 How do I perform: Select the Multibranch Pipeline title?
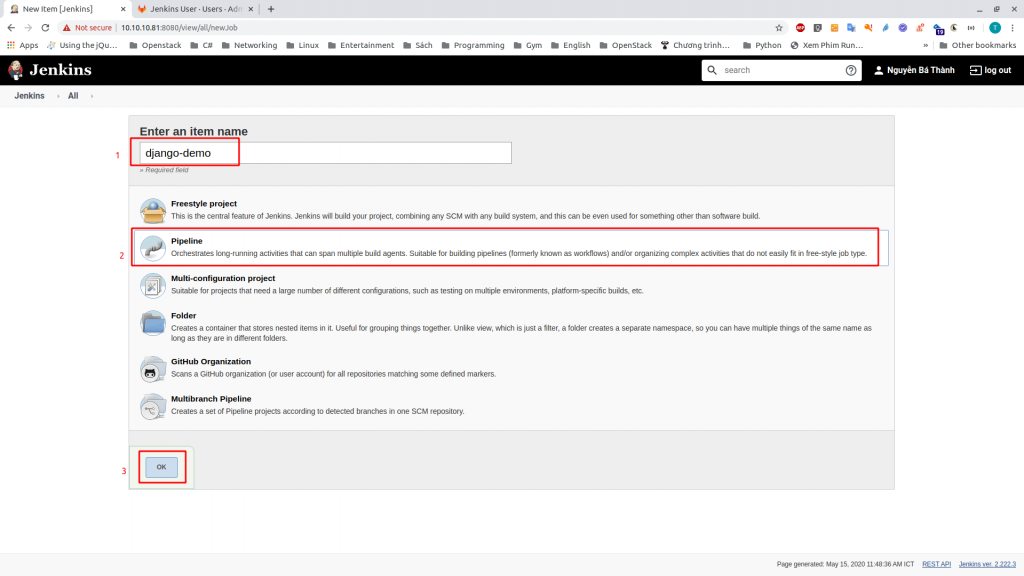pos(211,399)
